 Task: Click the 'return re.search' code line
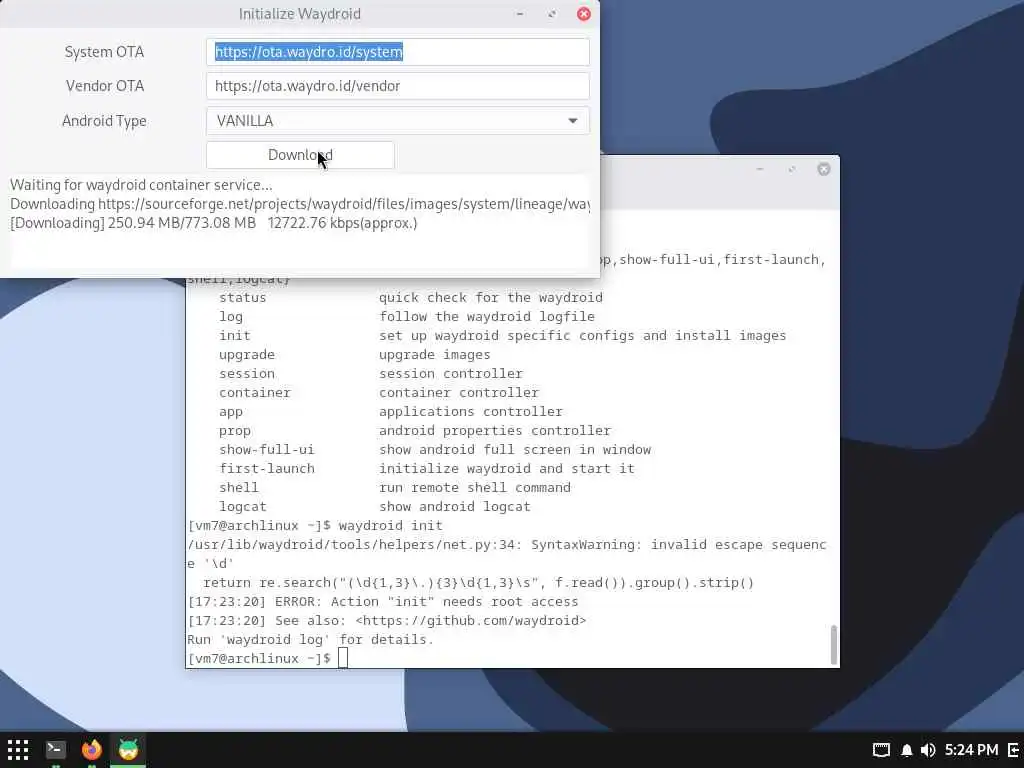(478, 583)
